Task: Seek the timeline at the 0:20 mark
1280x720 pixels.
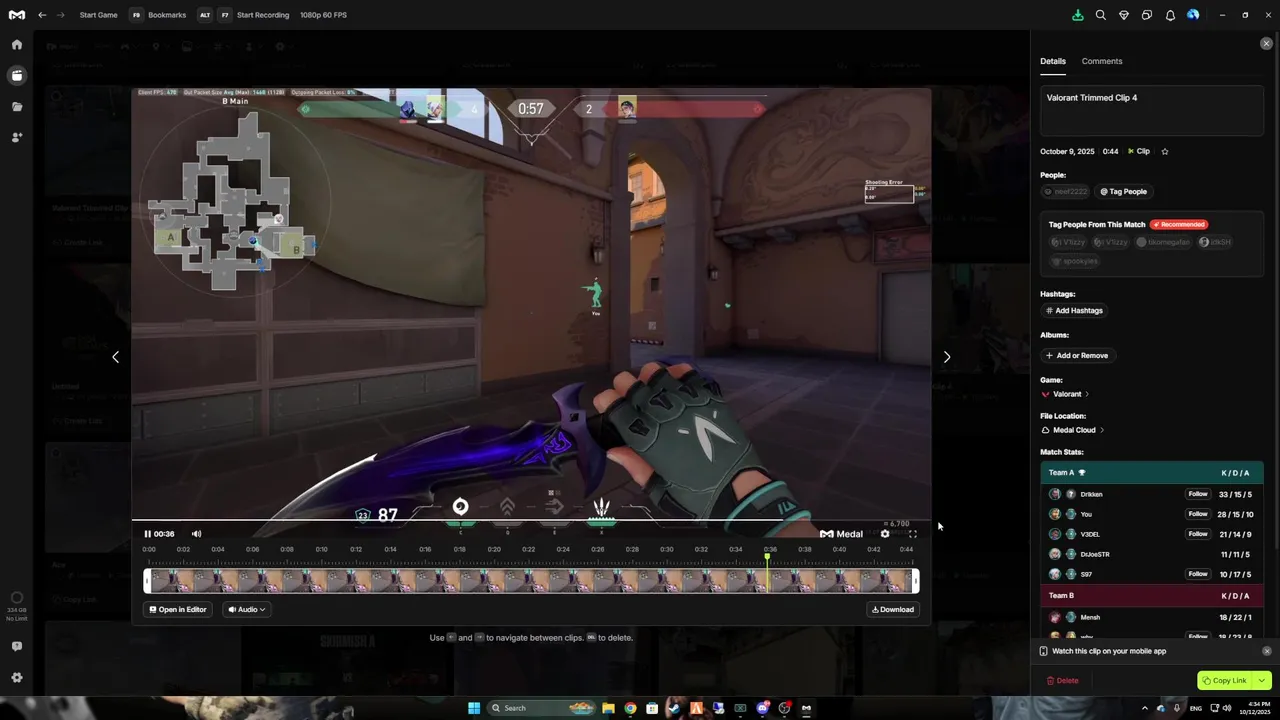Action: [x=494, y=549]
